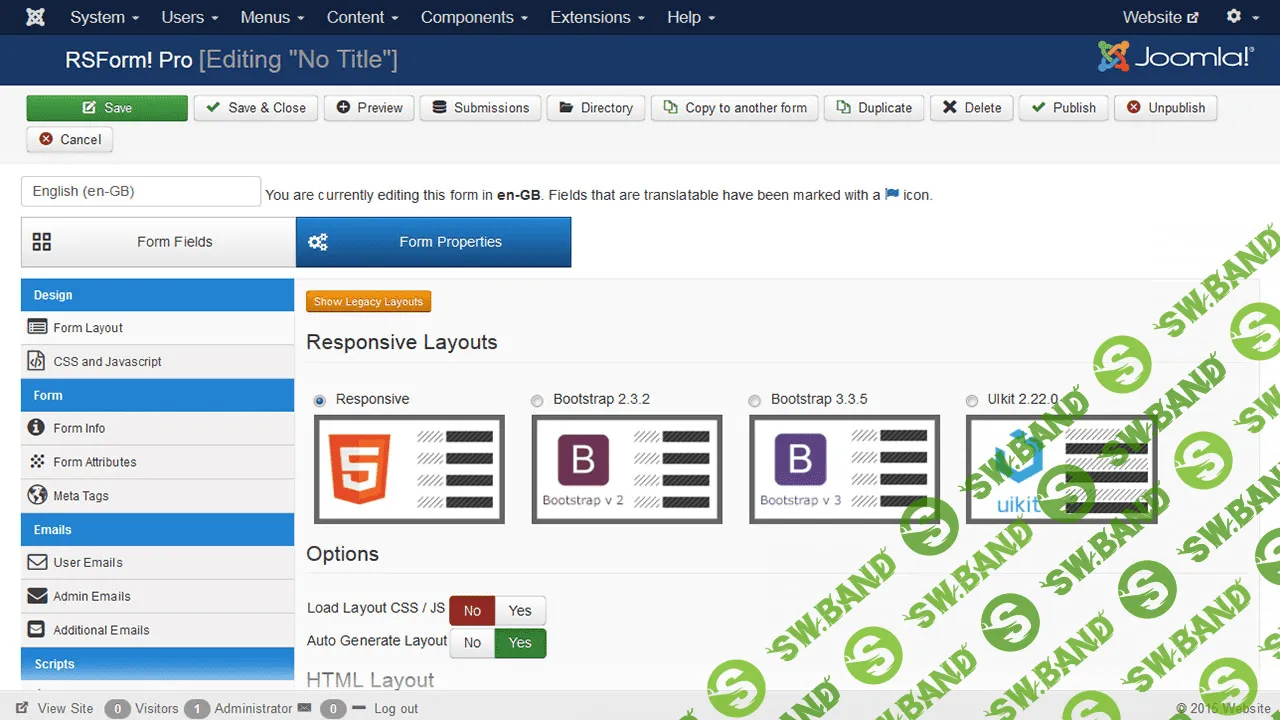Enable Load Layout CSS / JS

click(x=520, y=610)
